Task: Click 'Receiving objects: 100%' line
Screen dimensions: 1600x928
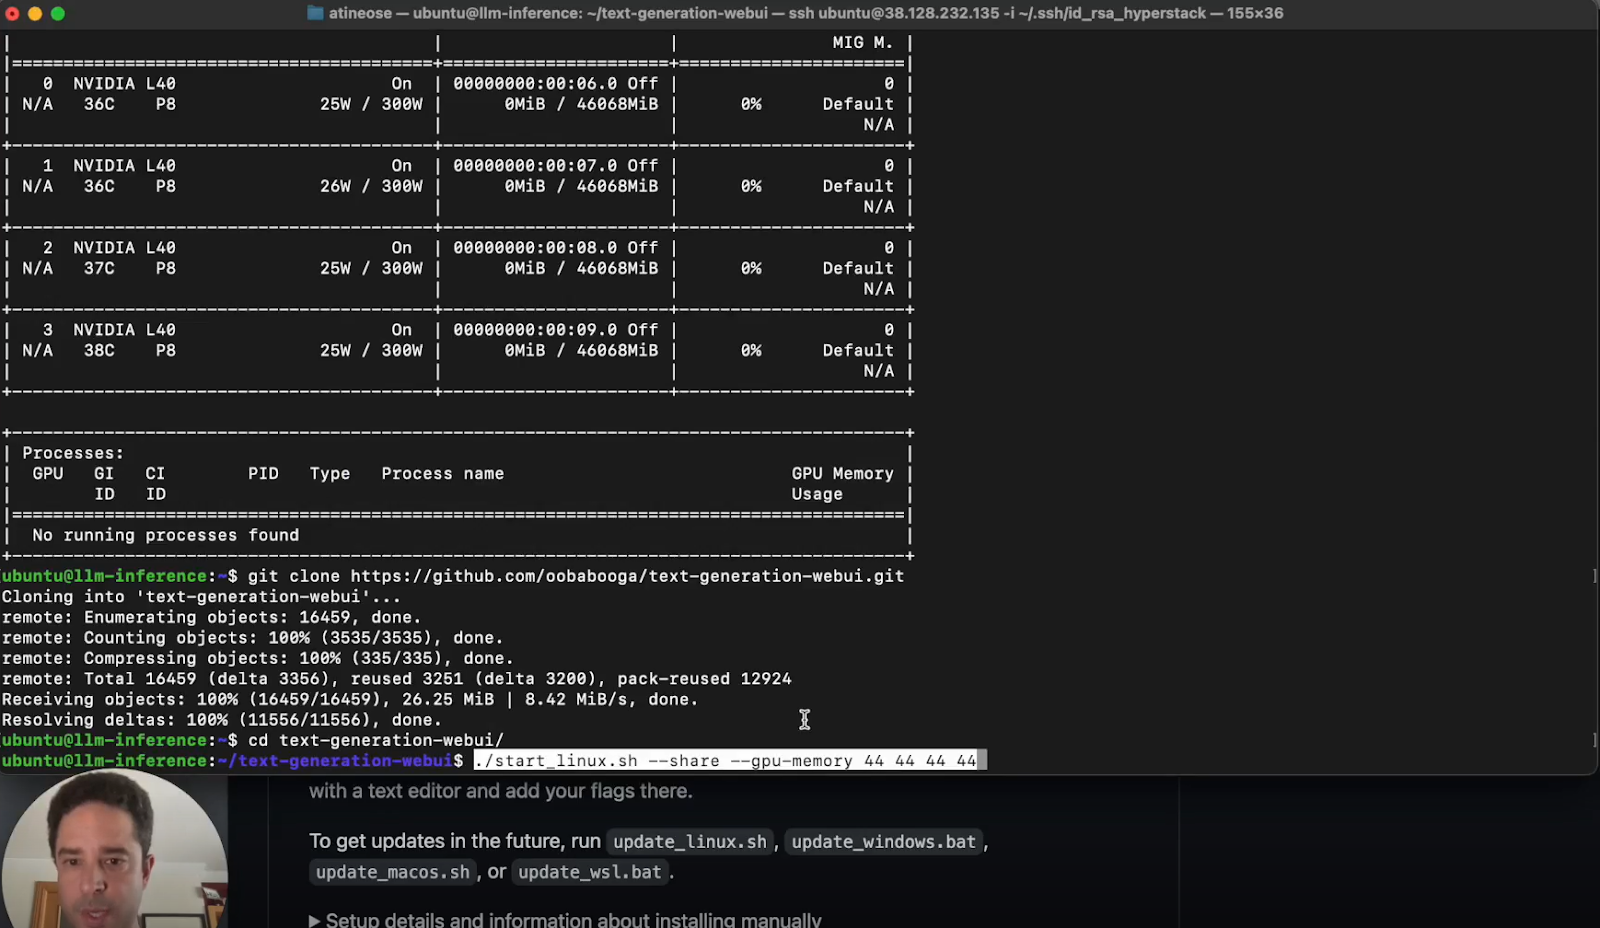Action: click(x=350, y=699)
